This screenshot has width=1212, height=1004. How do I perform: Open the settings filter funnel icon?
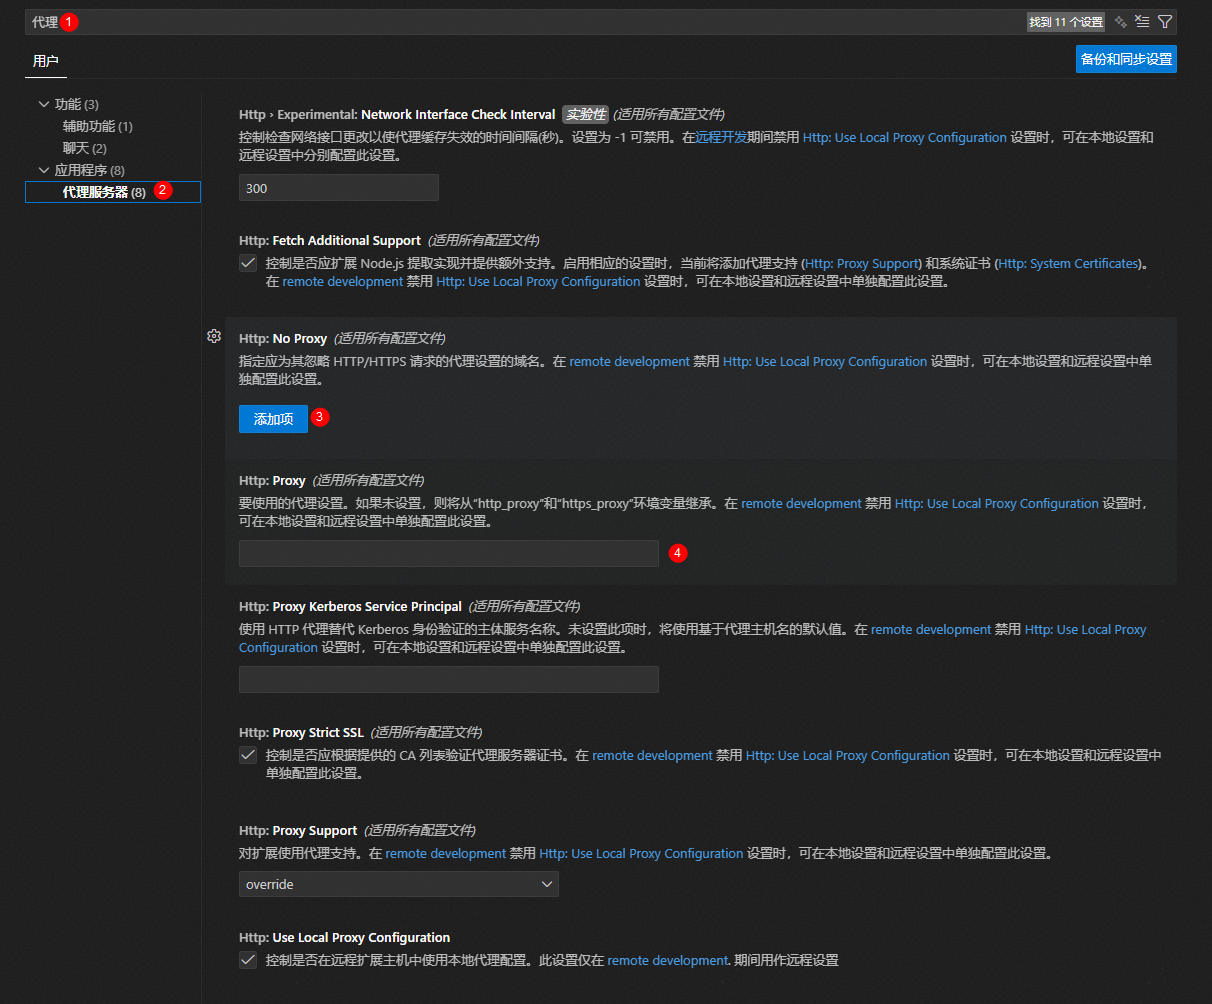pos(1165,21)
